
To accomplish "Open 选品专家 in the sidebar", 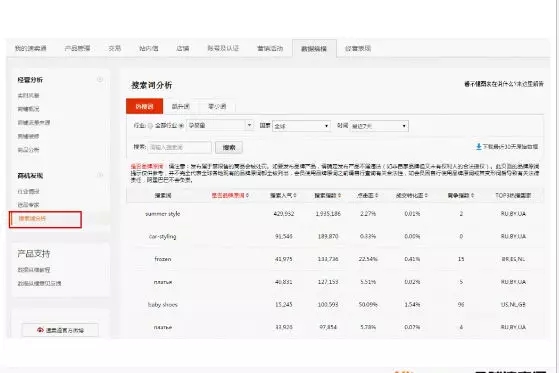I will [29, 204].
